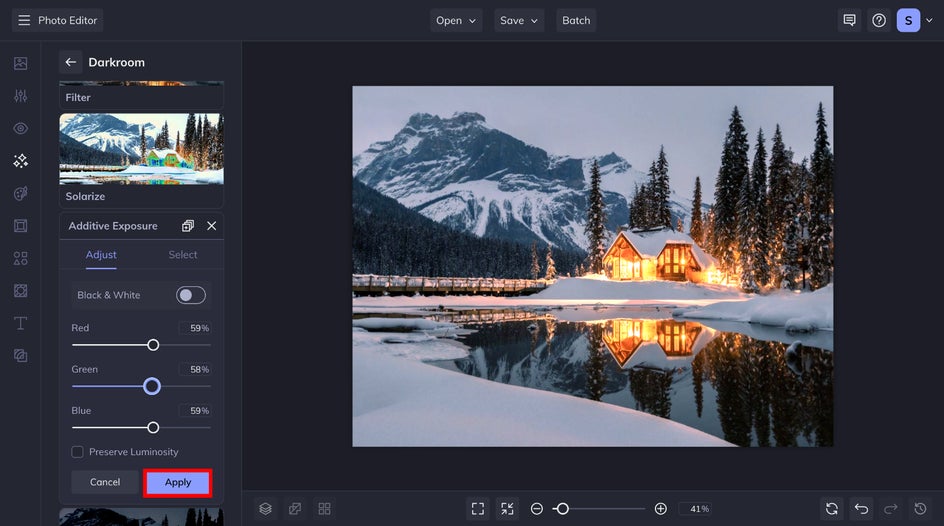Close the Additive Exposure panel
This screenshot has height=526, width=944.
(x=211, y=226)
